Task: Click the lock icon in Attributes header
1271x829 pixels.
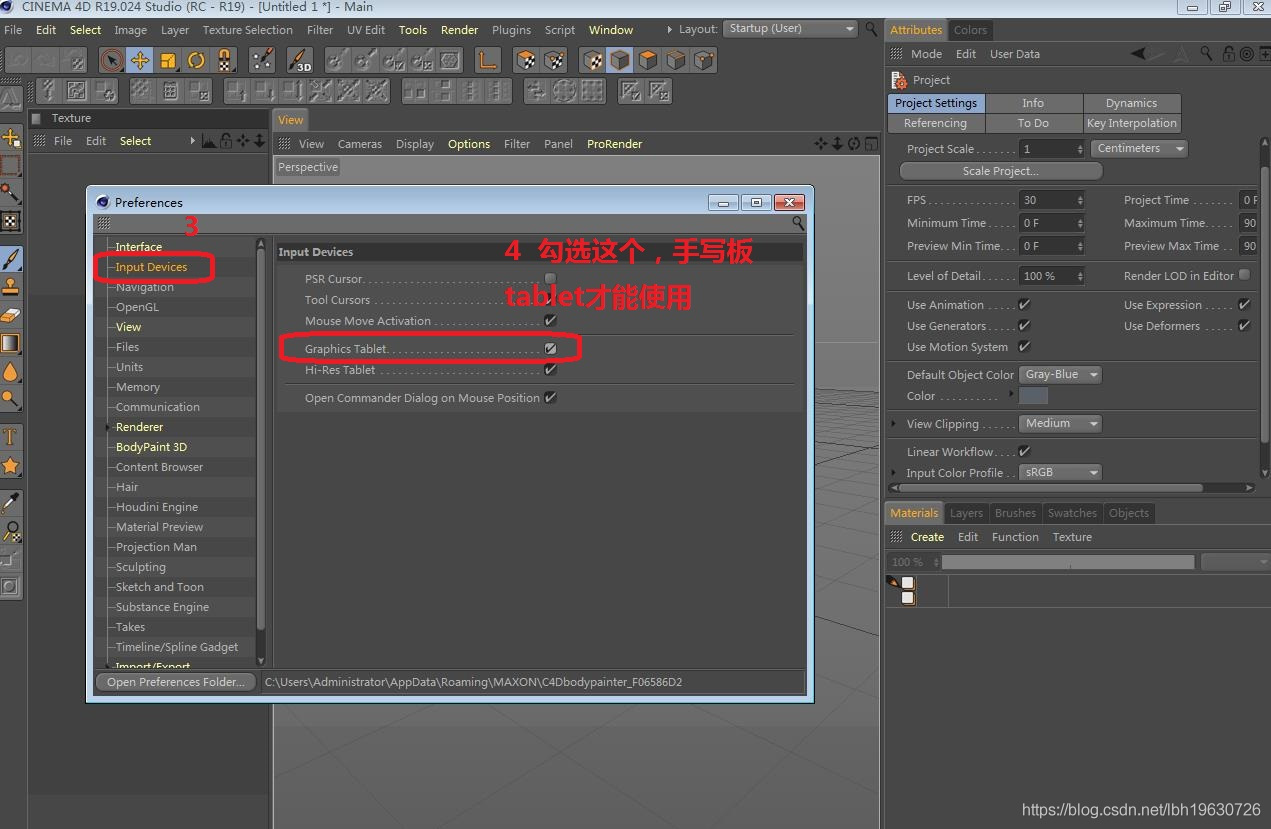Action: pyautogui.click(x=1228, y=54)
